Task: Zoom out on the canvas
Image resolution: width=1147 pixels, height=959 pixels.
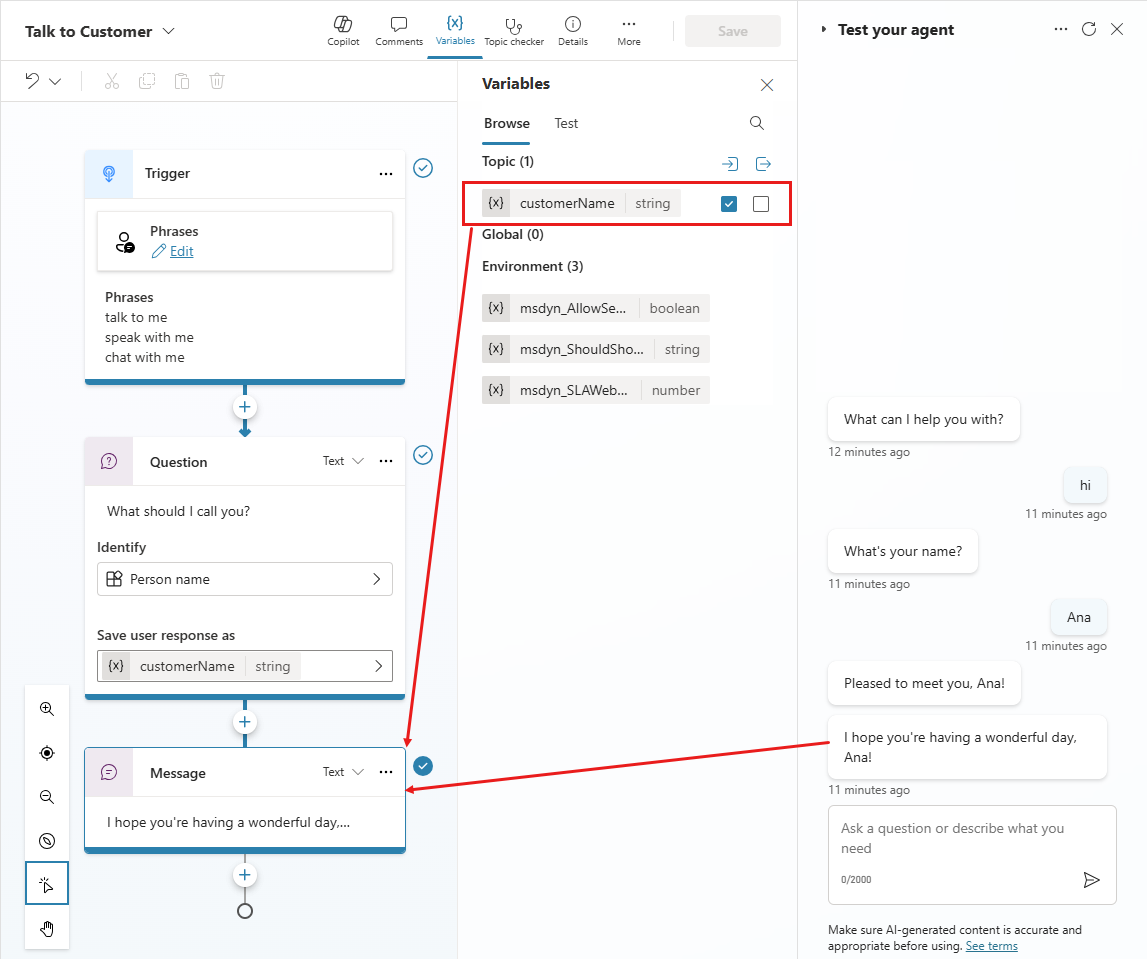Action: pyautogui.click(x=47, y=797)
